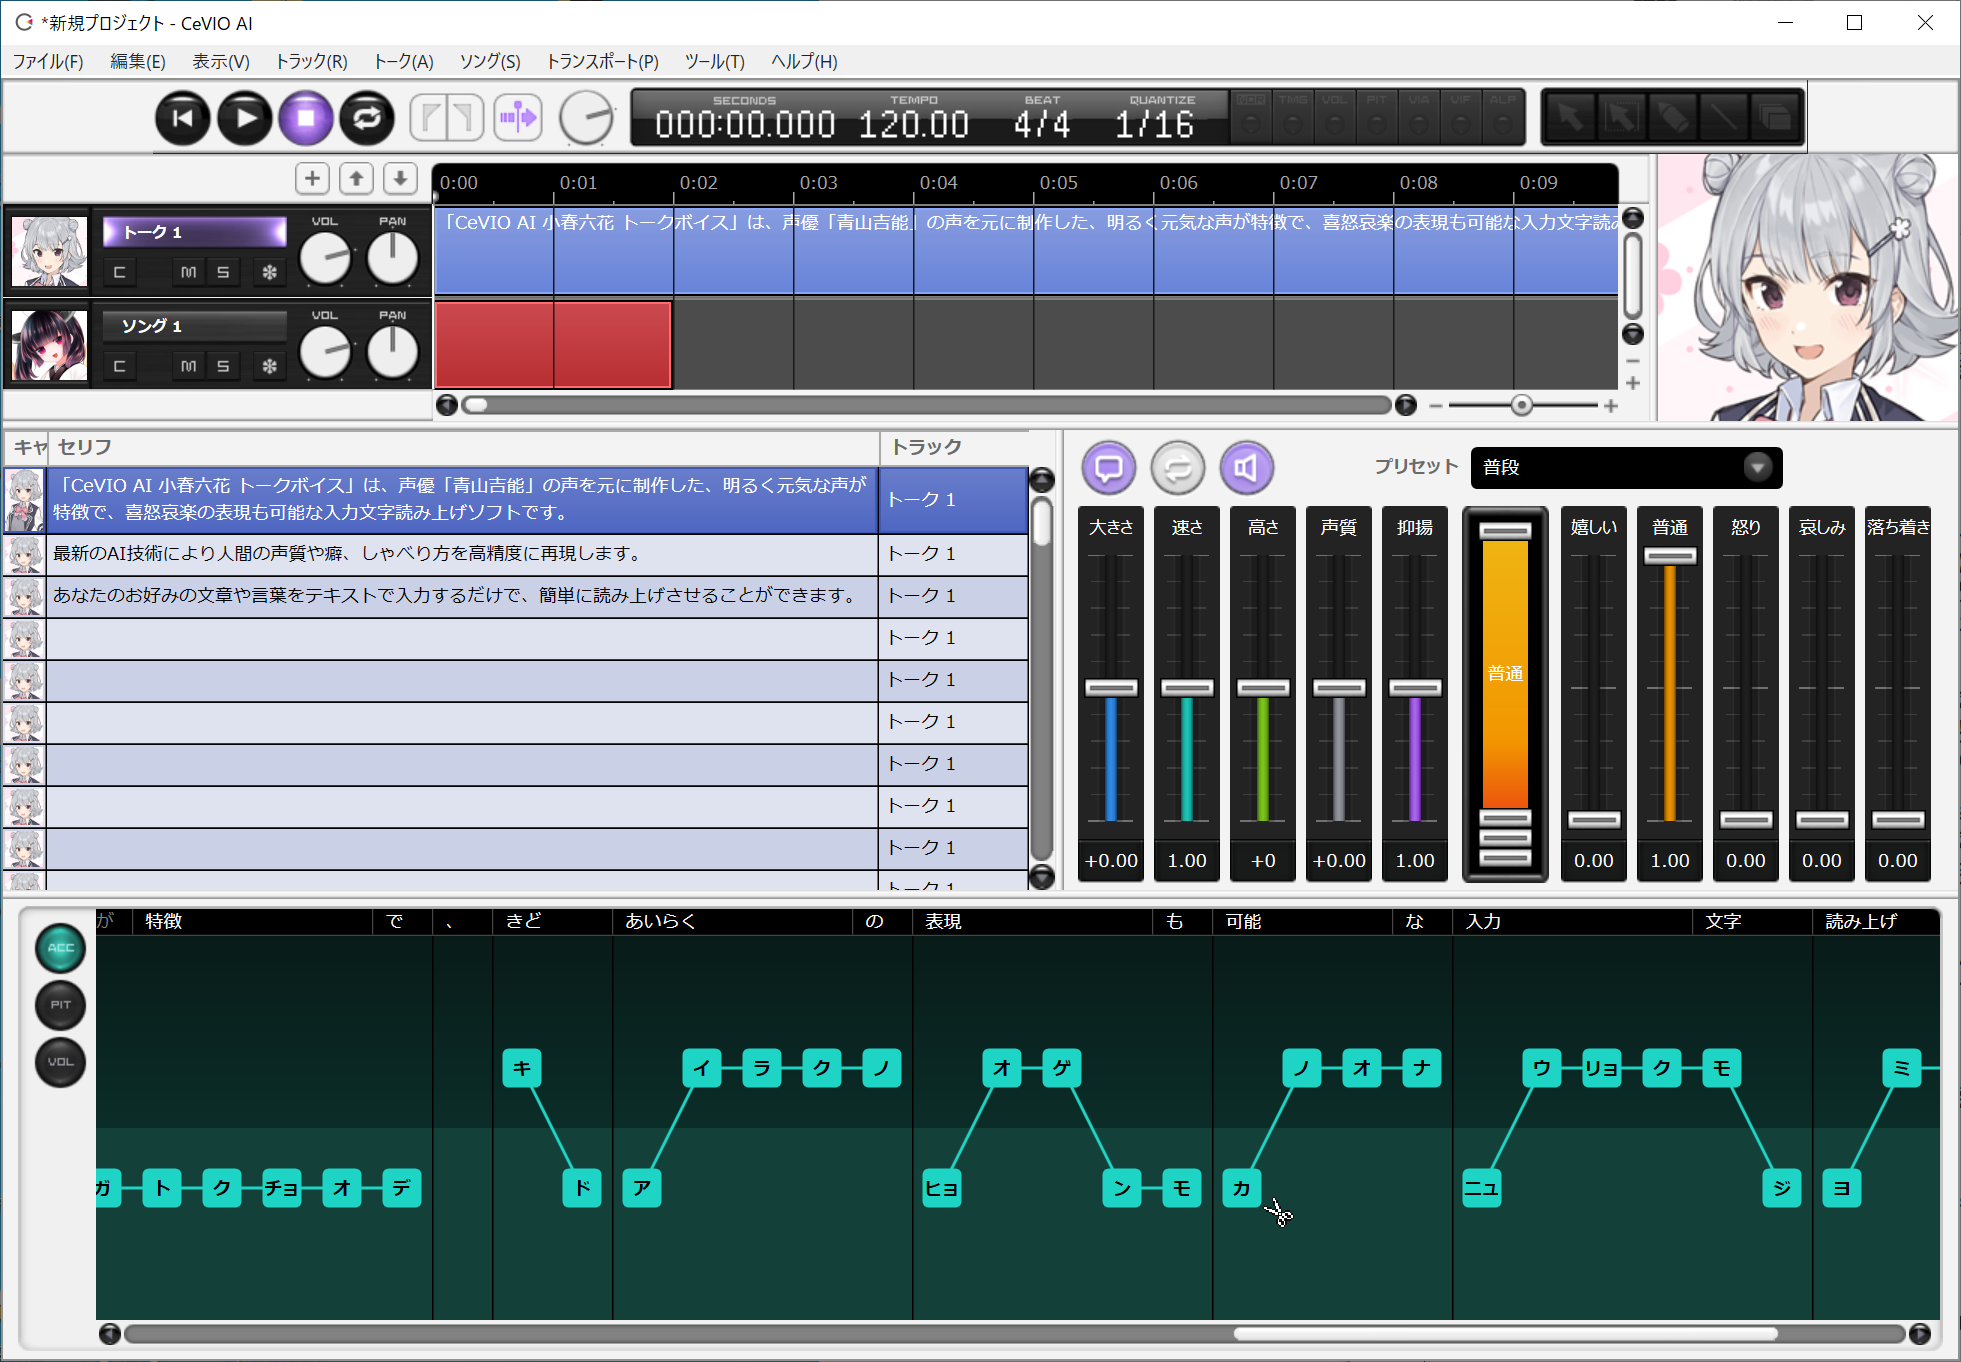Open the ヘルプ(H) menu
Image resolution: width=1961 pixels, height=1362 pixels.
[x=804, y=62]
